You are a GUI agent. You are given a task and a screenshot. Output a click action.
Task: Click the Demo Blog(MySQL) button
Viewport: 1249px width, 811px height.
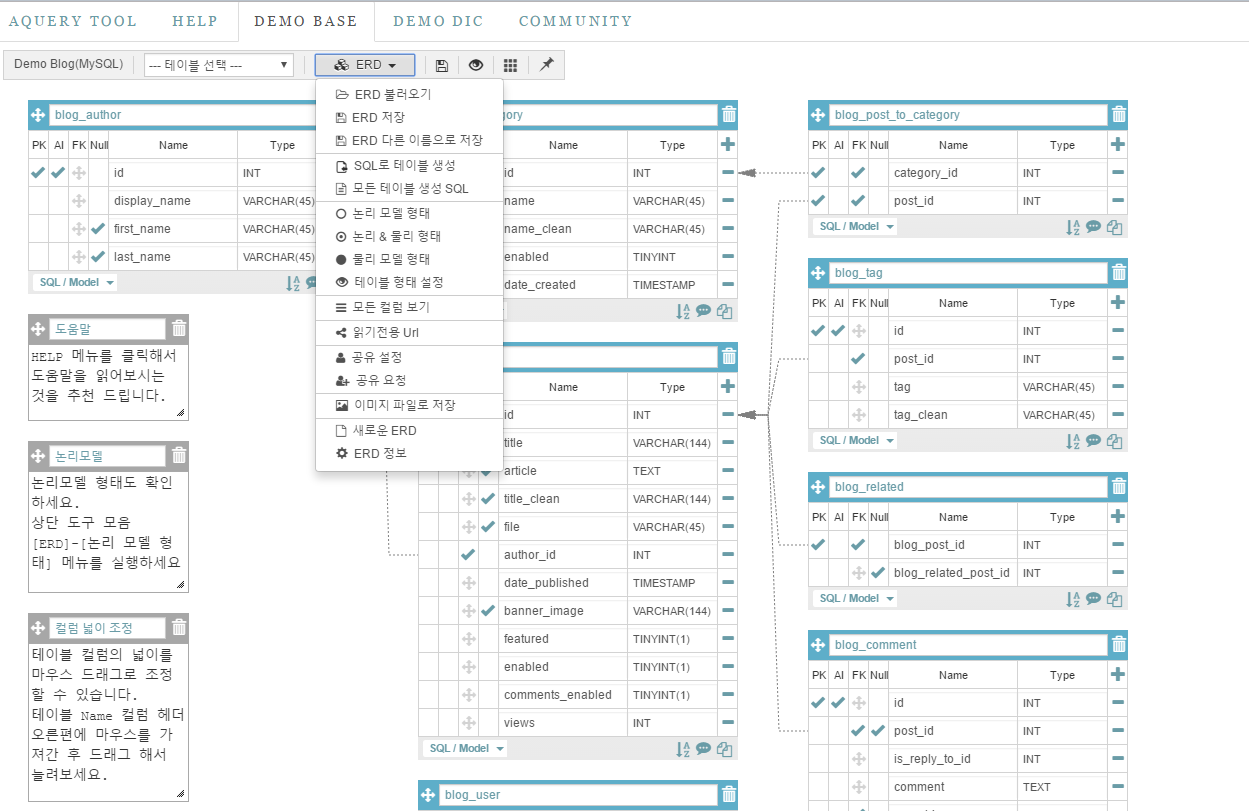(x=69, y=64)
